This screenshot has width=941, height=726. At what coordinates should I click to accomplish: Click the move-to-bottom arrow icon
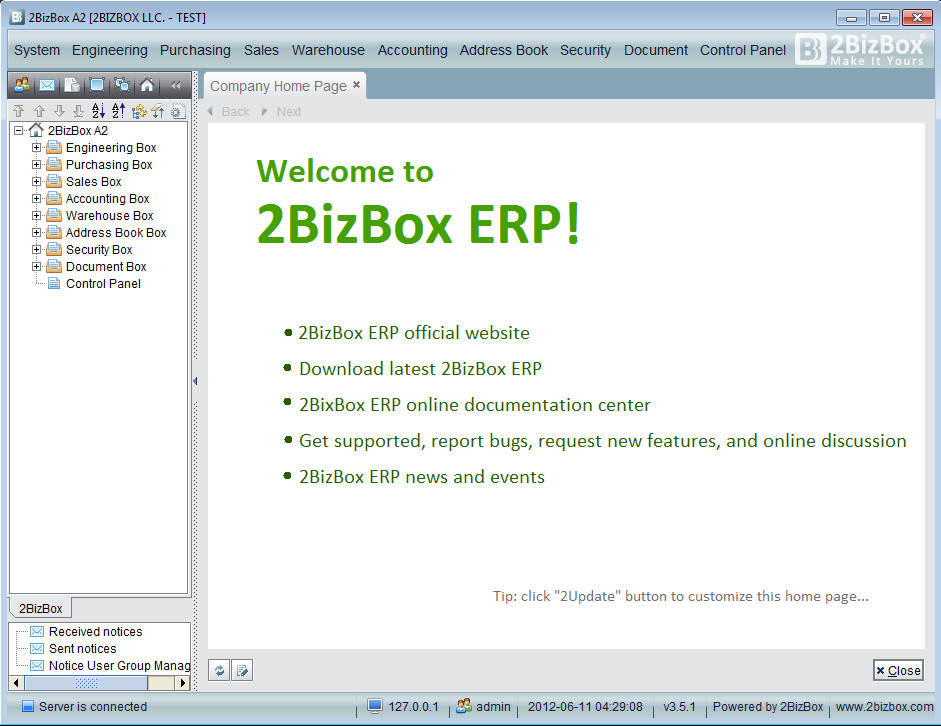[78, 111]
